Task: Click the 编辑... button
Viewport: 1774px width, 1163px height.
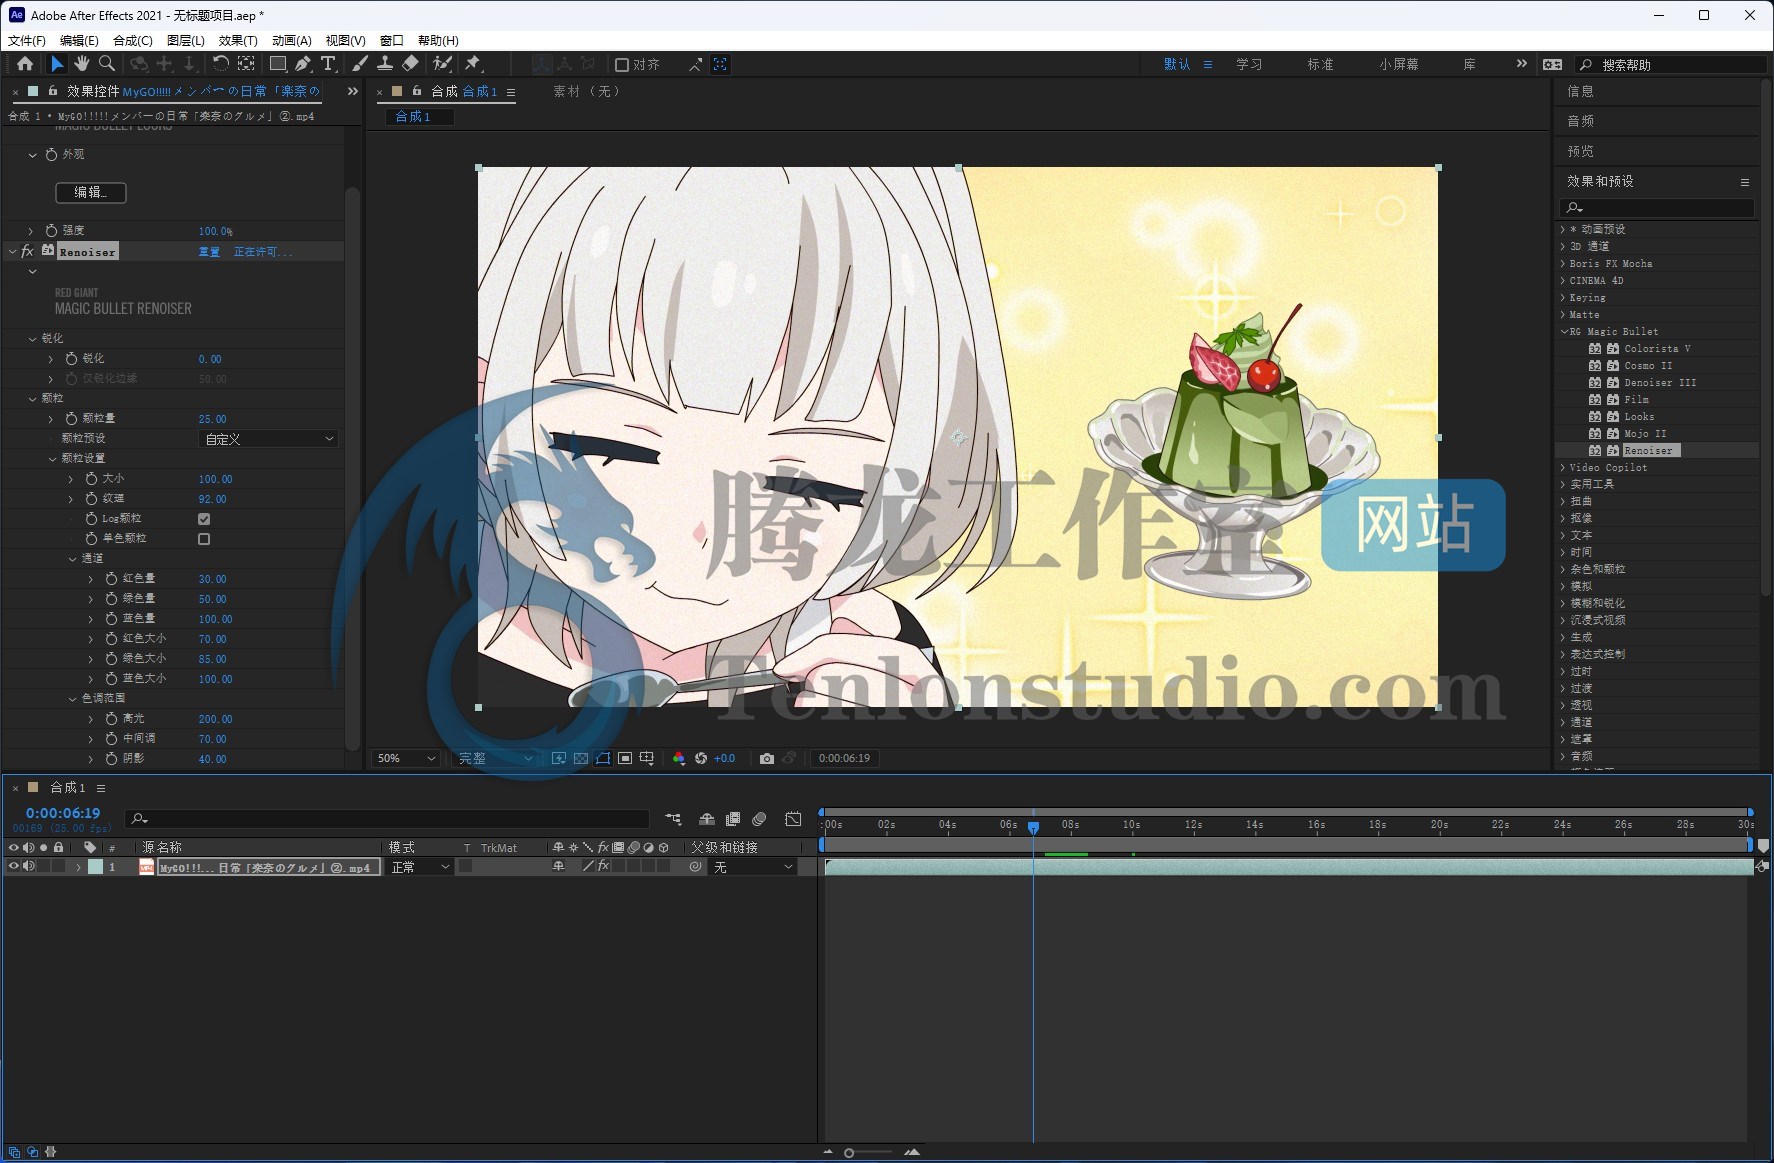Action: tap(91, 192)
